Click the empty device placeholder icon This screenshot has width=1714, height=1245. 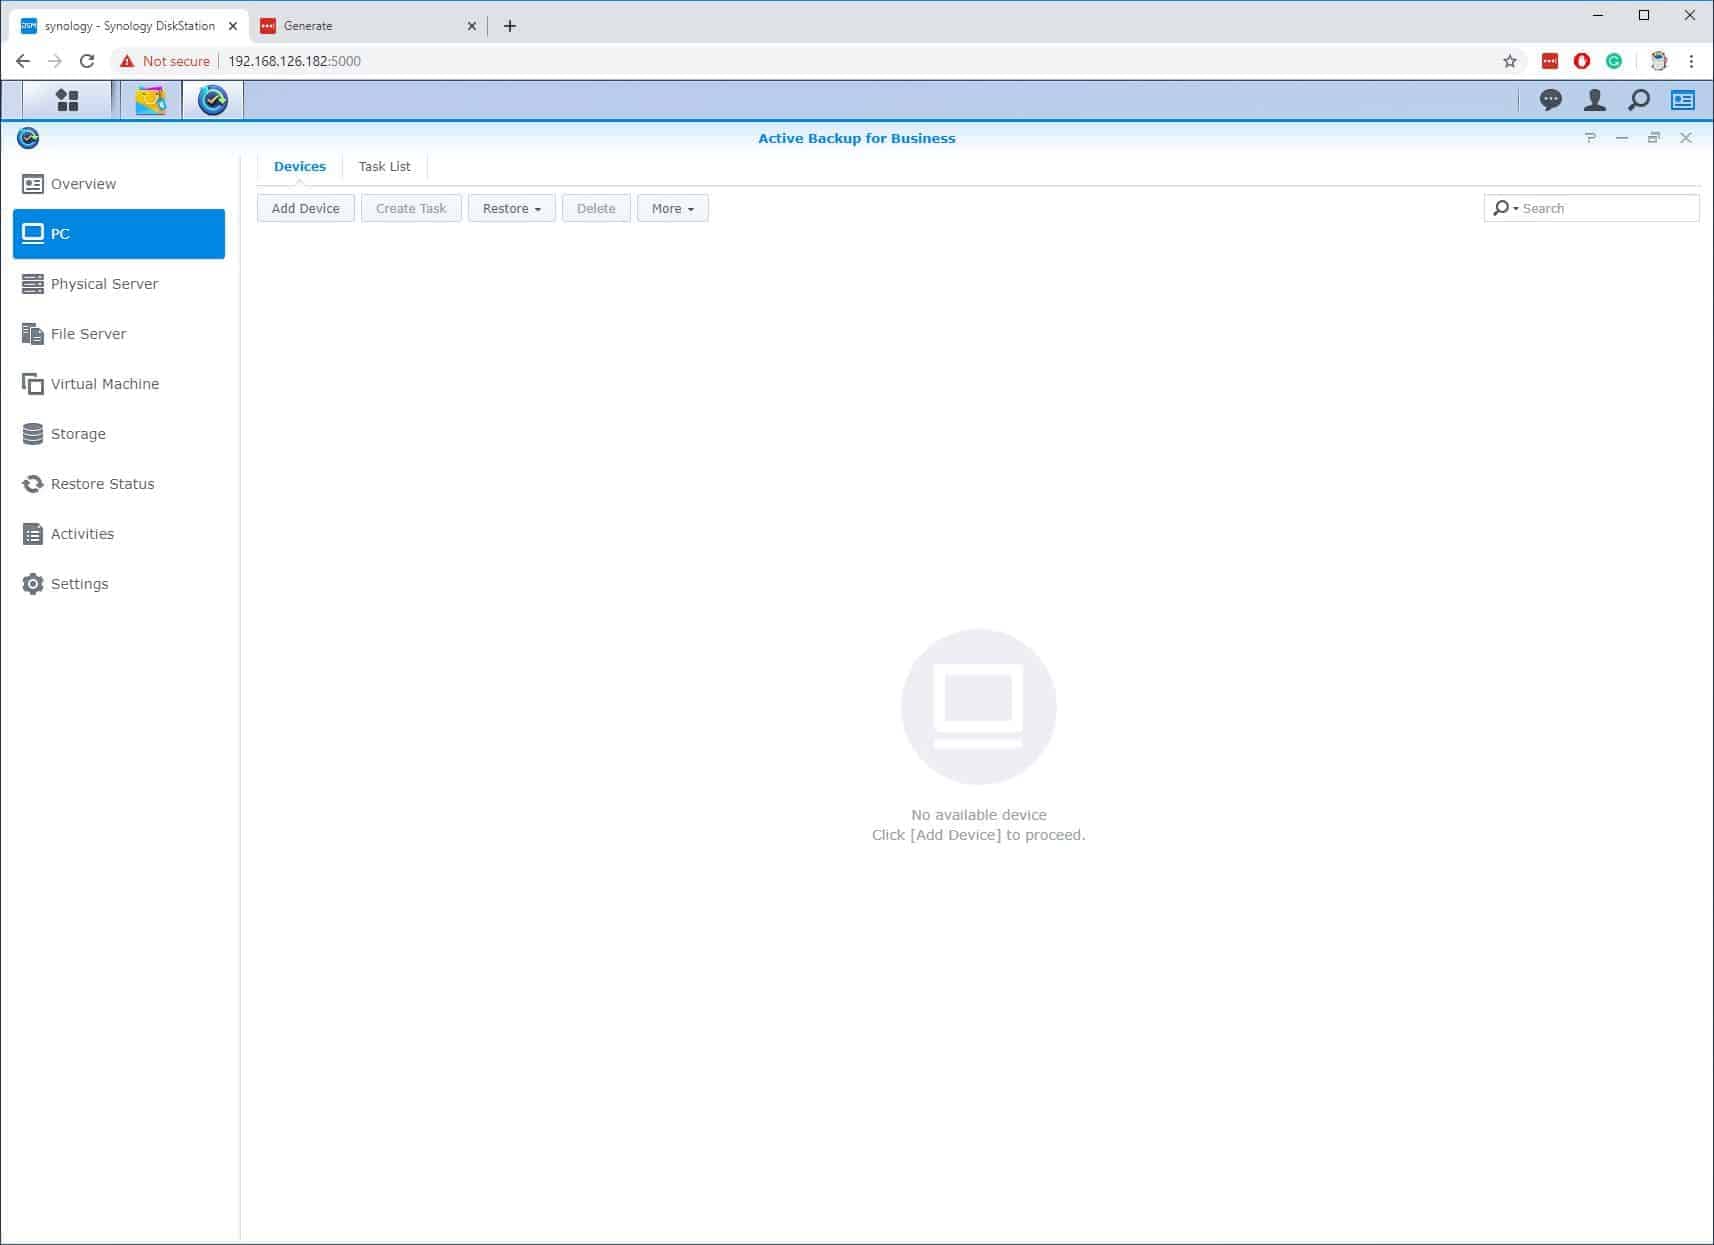979,707
